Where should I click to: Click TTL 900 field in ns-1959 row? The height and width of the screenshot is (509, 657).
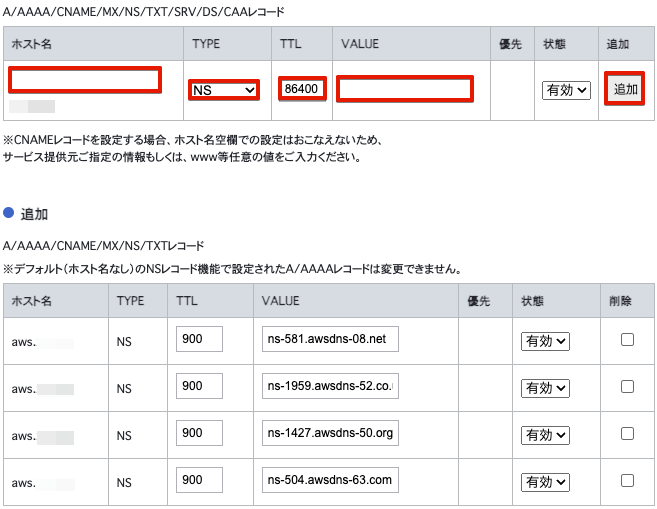tap(199, 386)
